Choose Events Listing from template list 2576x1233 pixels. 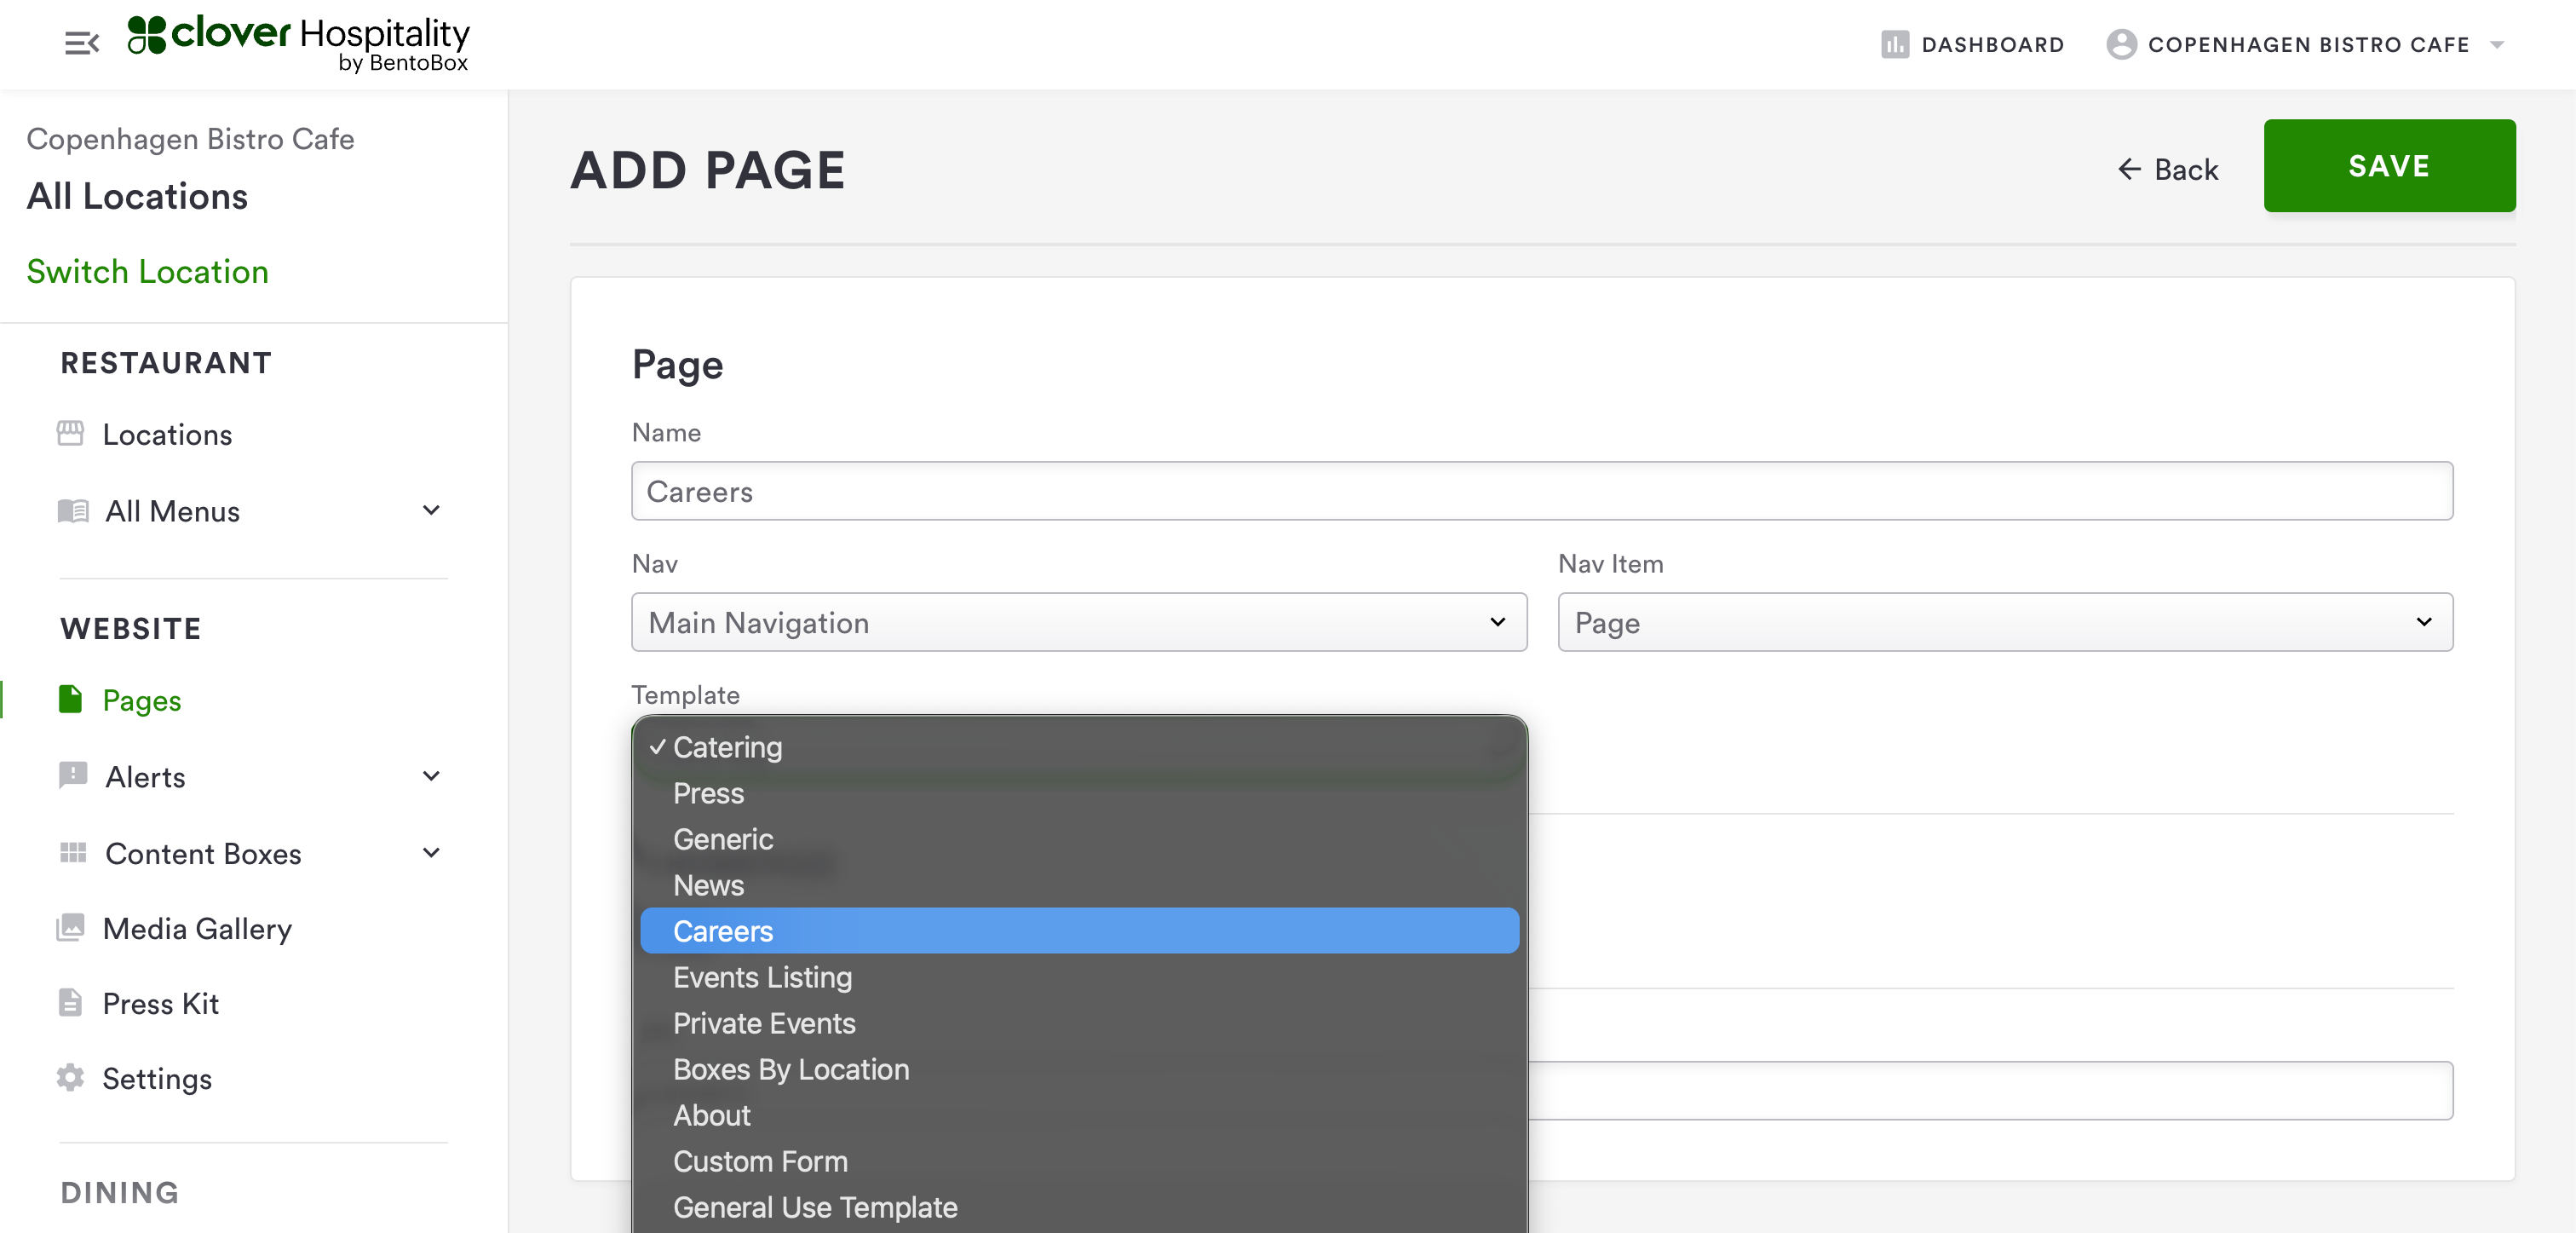[x=762, y=976]
